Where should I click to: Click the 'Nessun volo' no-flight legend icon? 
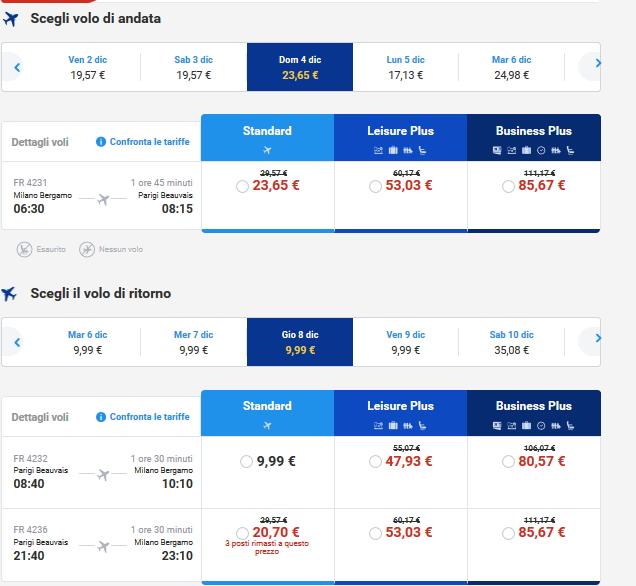coord(87,248)
